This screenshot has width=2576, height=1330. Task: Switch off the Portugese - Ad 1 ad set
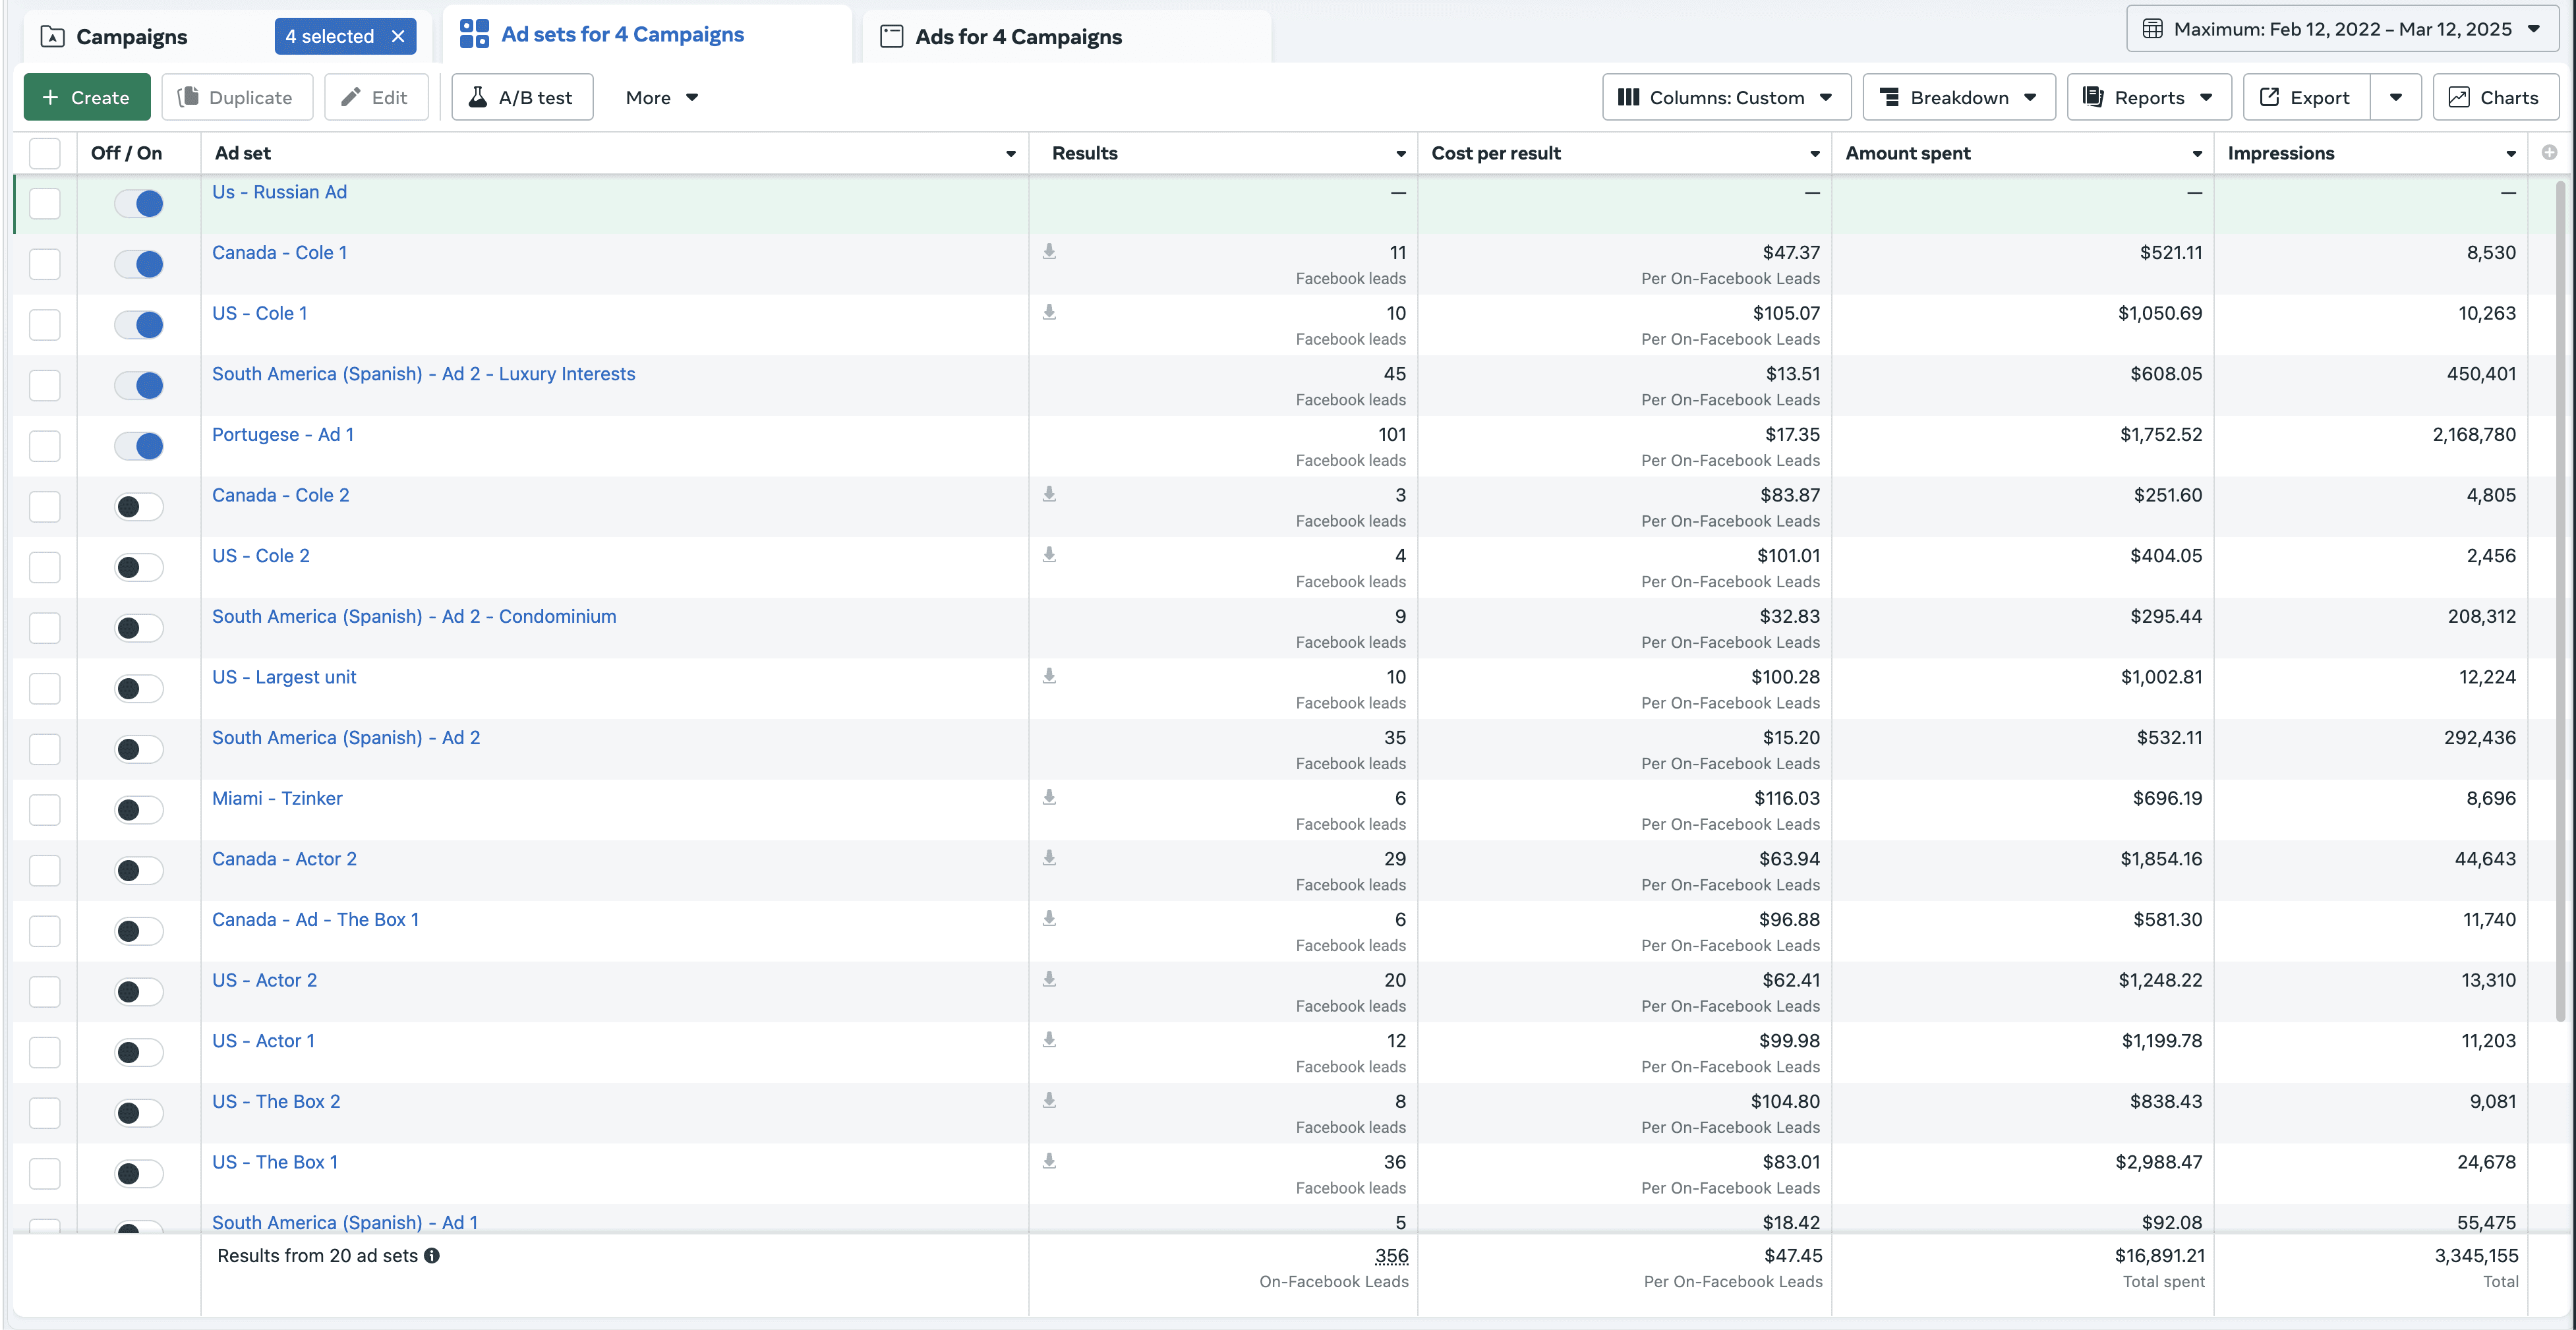pos(139,446)
